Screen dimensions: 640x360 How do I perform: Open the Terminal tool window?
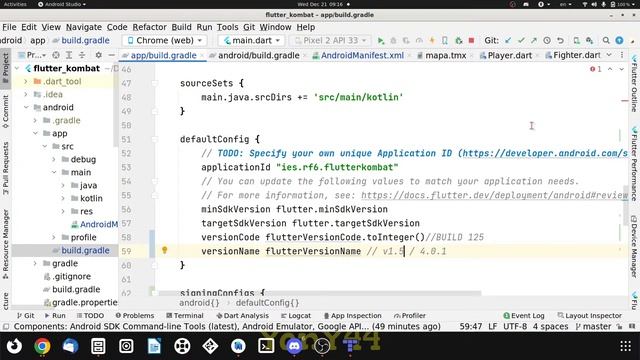coord(185,316)
